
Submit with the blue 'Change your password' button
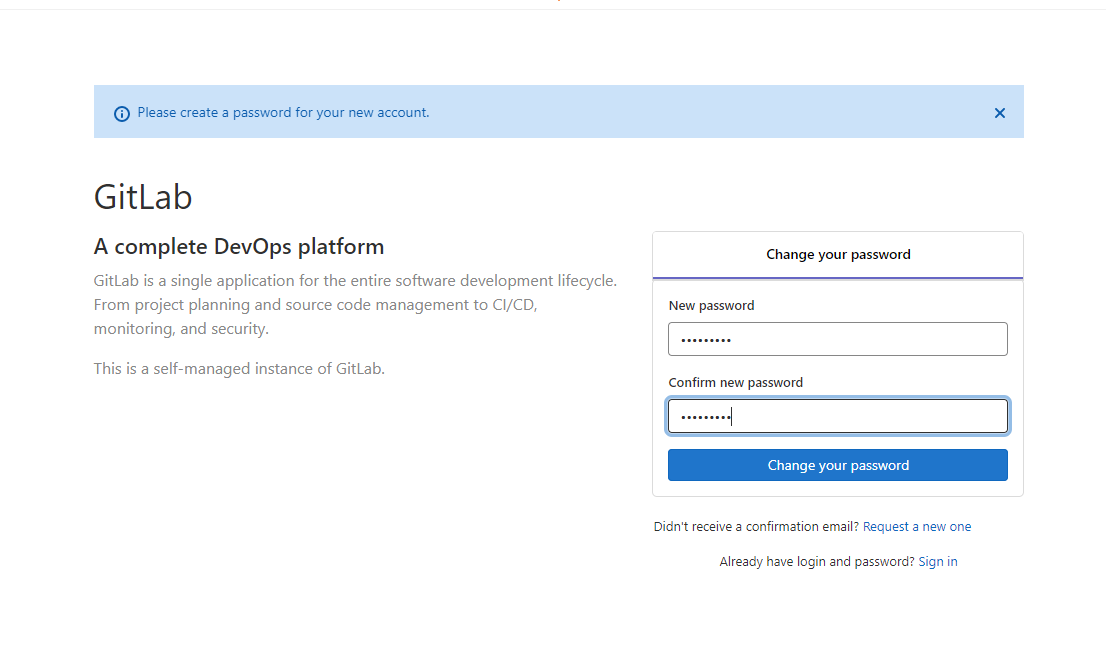tap(838, 465)
